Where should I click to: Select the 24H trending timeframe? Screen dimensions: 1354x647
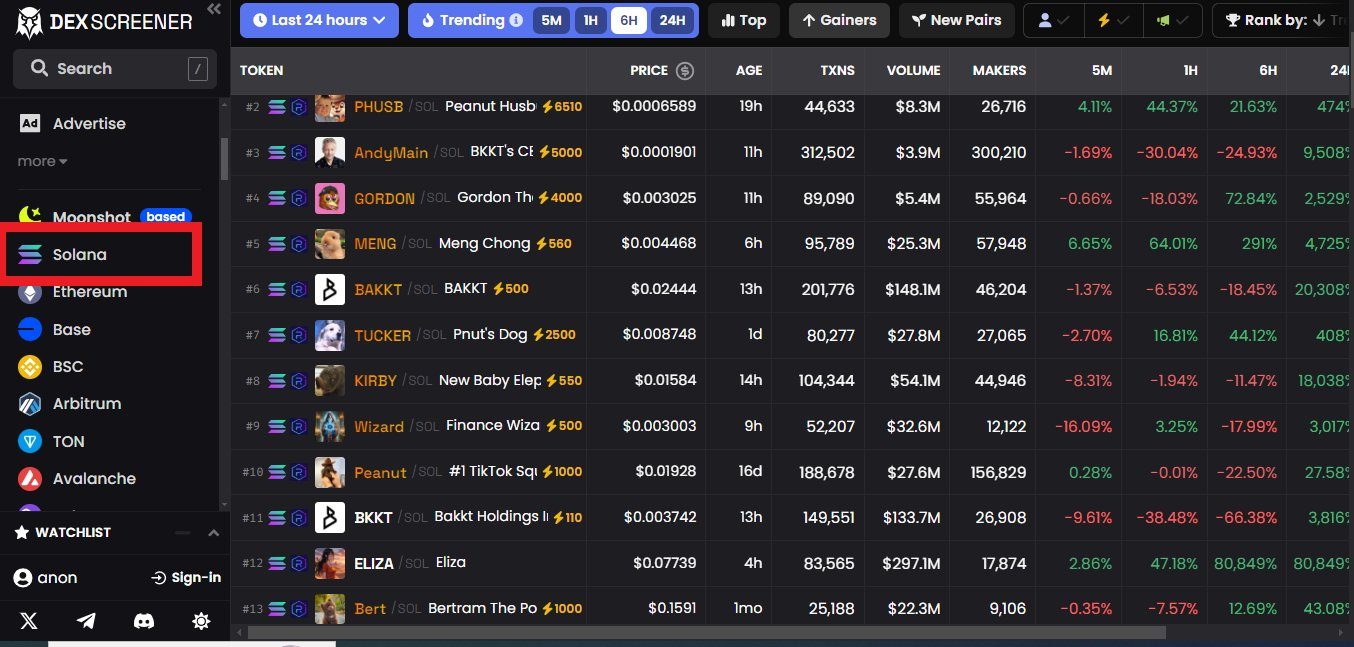(x=673, y=20)
